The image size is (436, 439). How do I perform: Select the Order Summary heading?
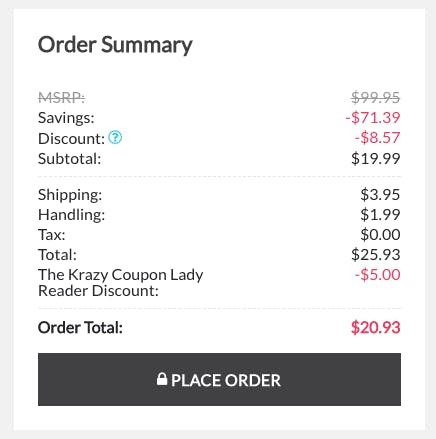click(115, 45)
